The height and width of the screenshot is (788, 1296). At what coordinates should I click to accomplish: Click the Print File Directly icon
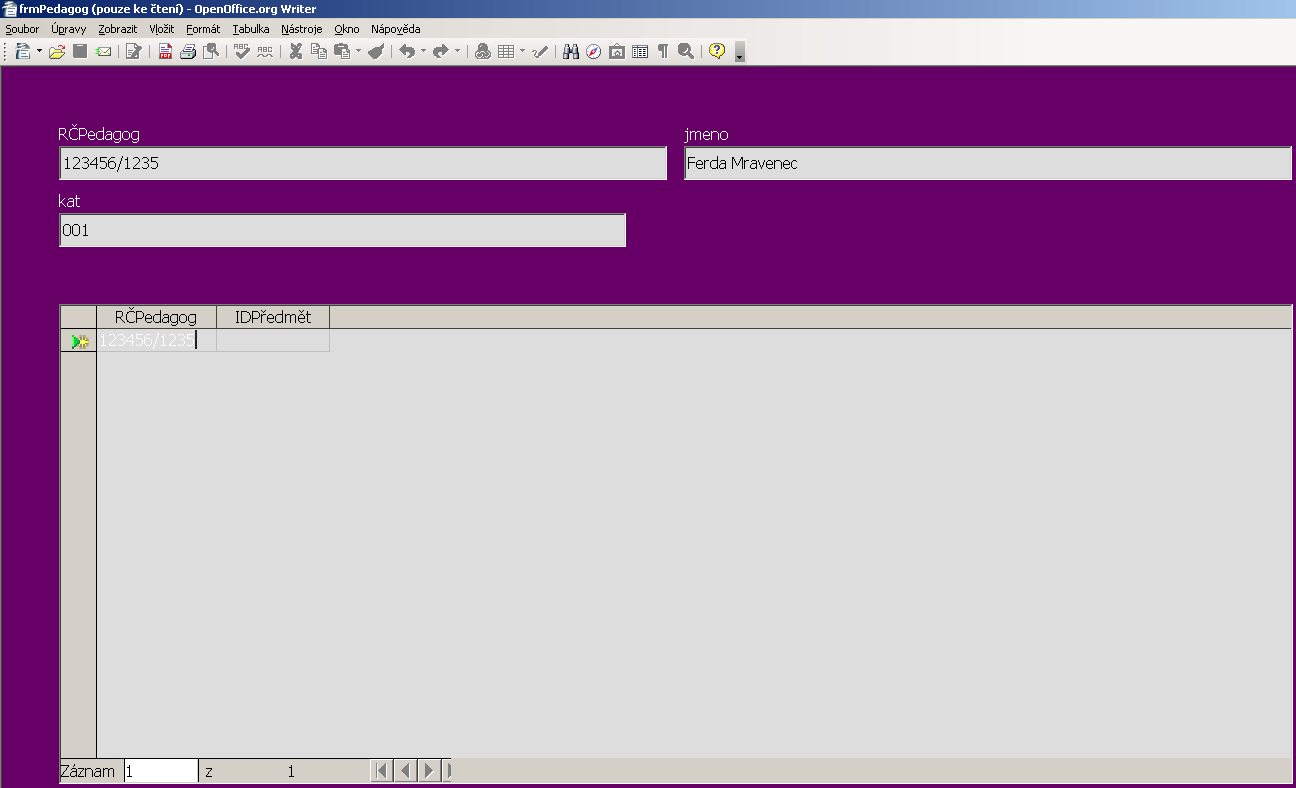tap(187, 51)
